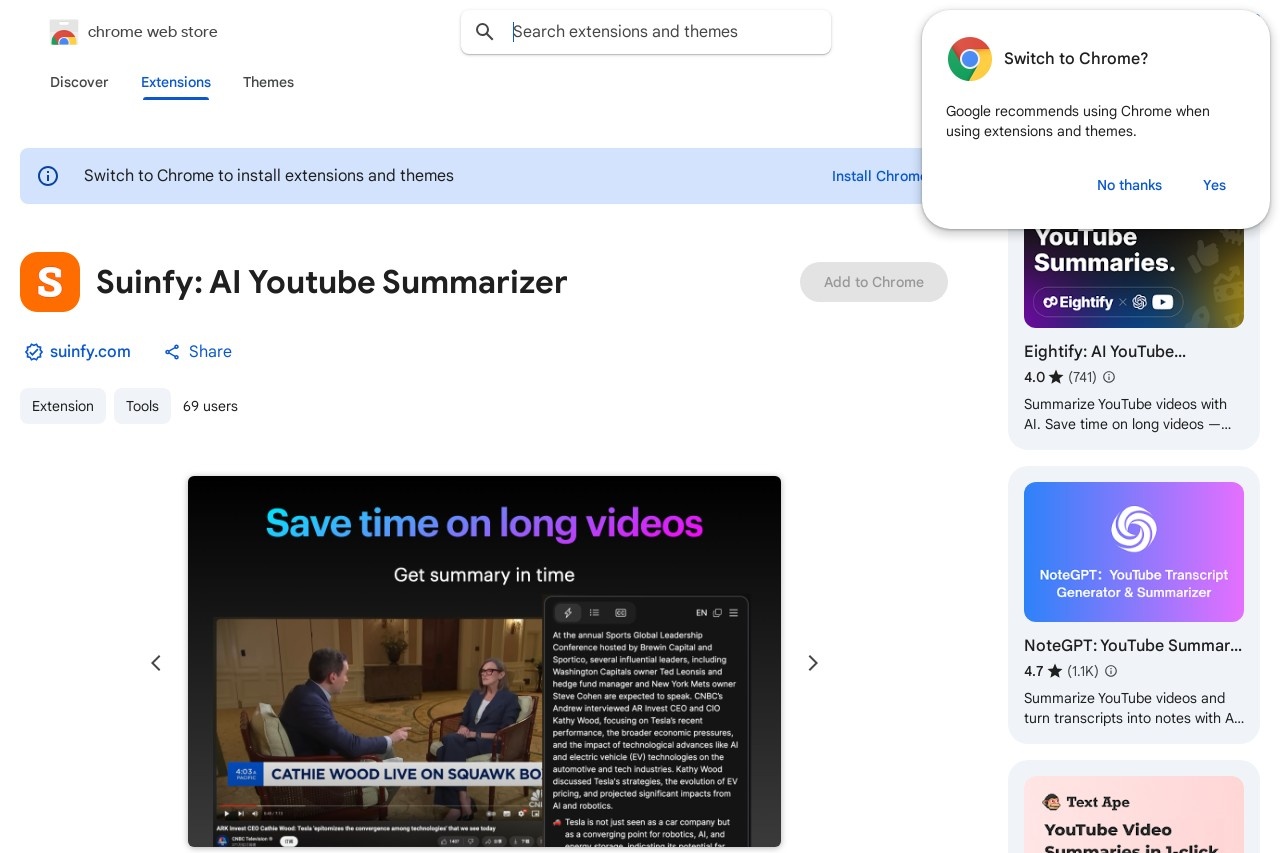Click the Chrome logo in the popup
The image size is (1280, 853).
(969, 59)
